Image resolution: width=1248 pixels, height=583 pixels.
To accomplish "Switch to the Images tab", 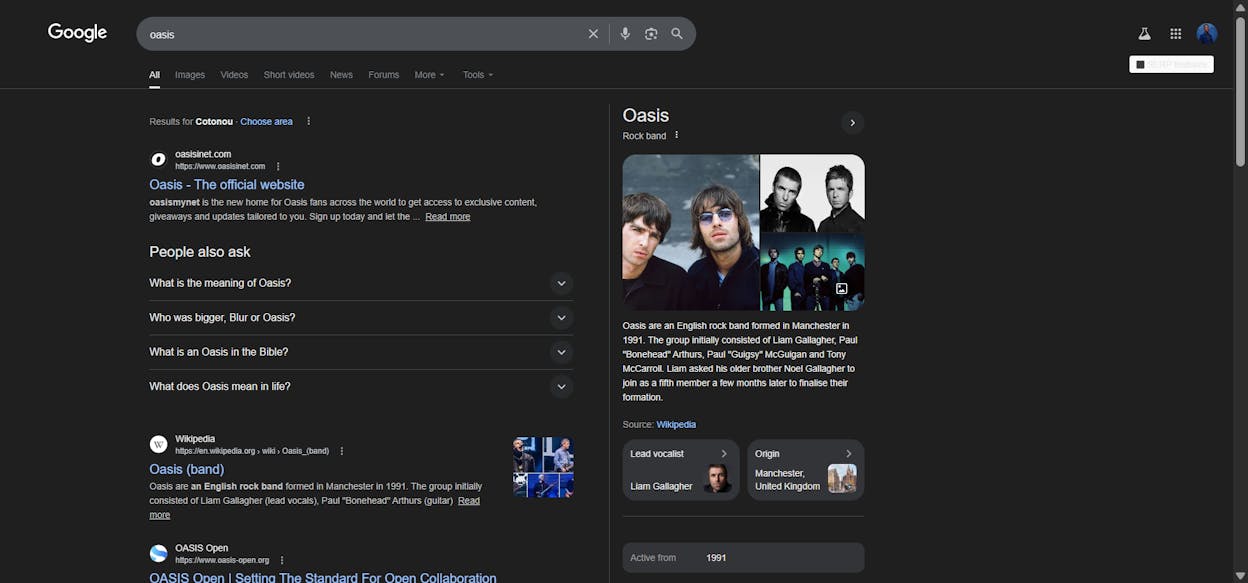I will tap(190, 75).
